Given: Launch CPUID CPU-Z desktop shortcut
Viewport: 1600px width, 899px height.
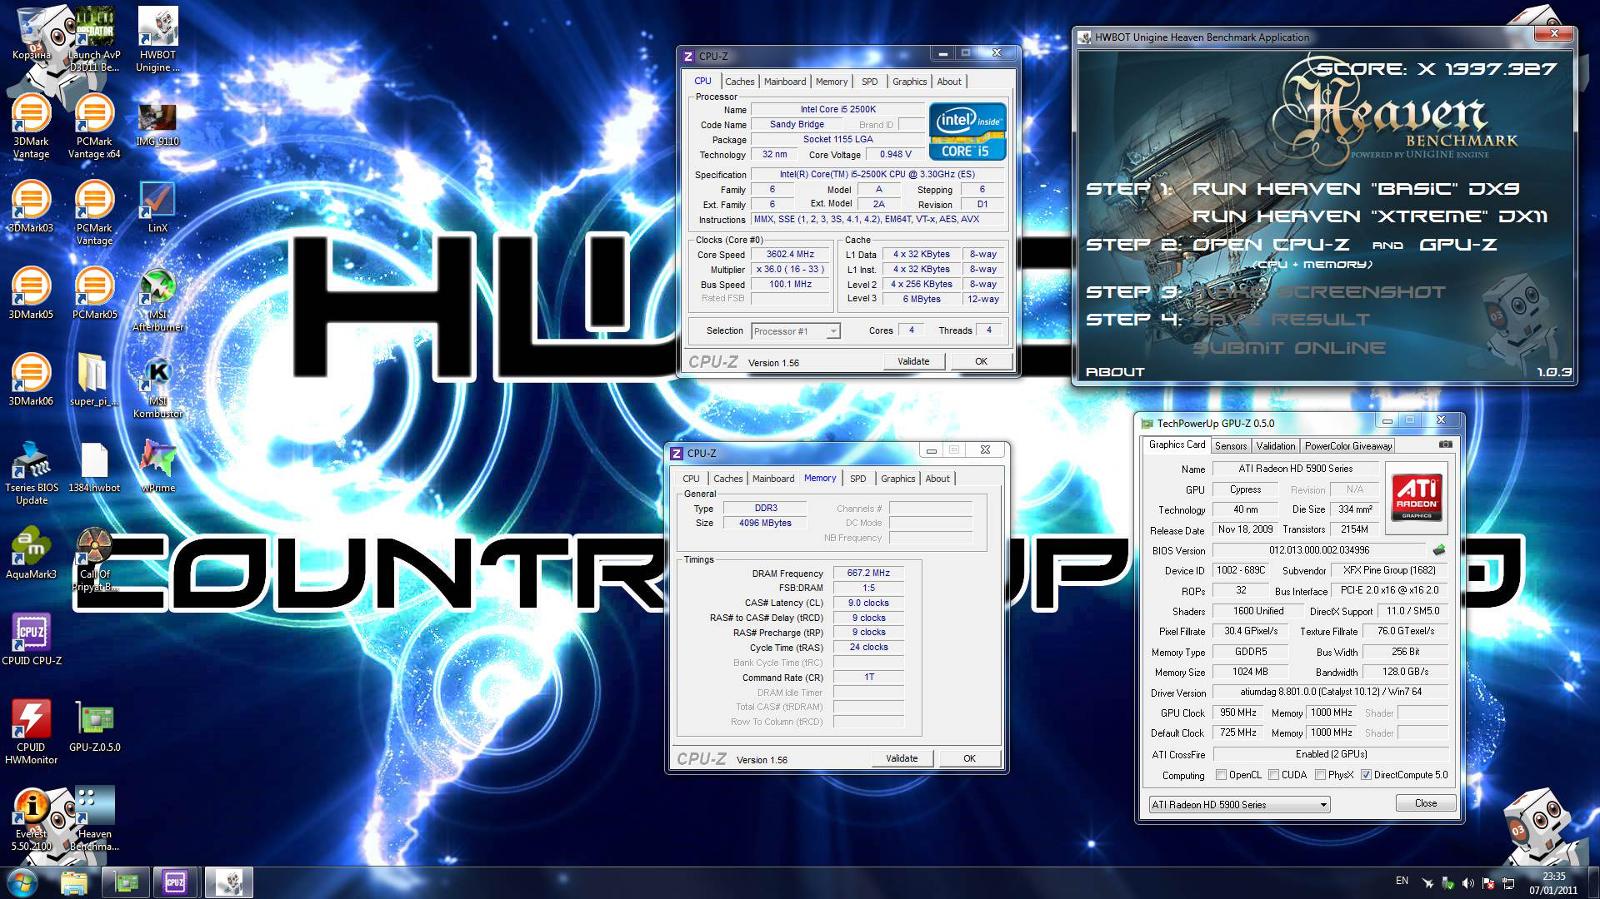Looking at the screenshot, I should (31, 640).
